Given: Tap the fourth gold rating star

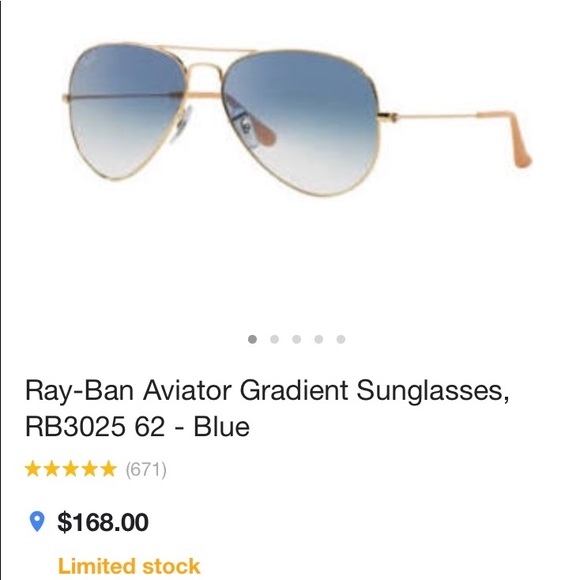Looking at the screenshot, I should click(x=89, y=469).
